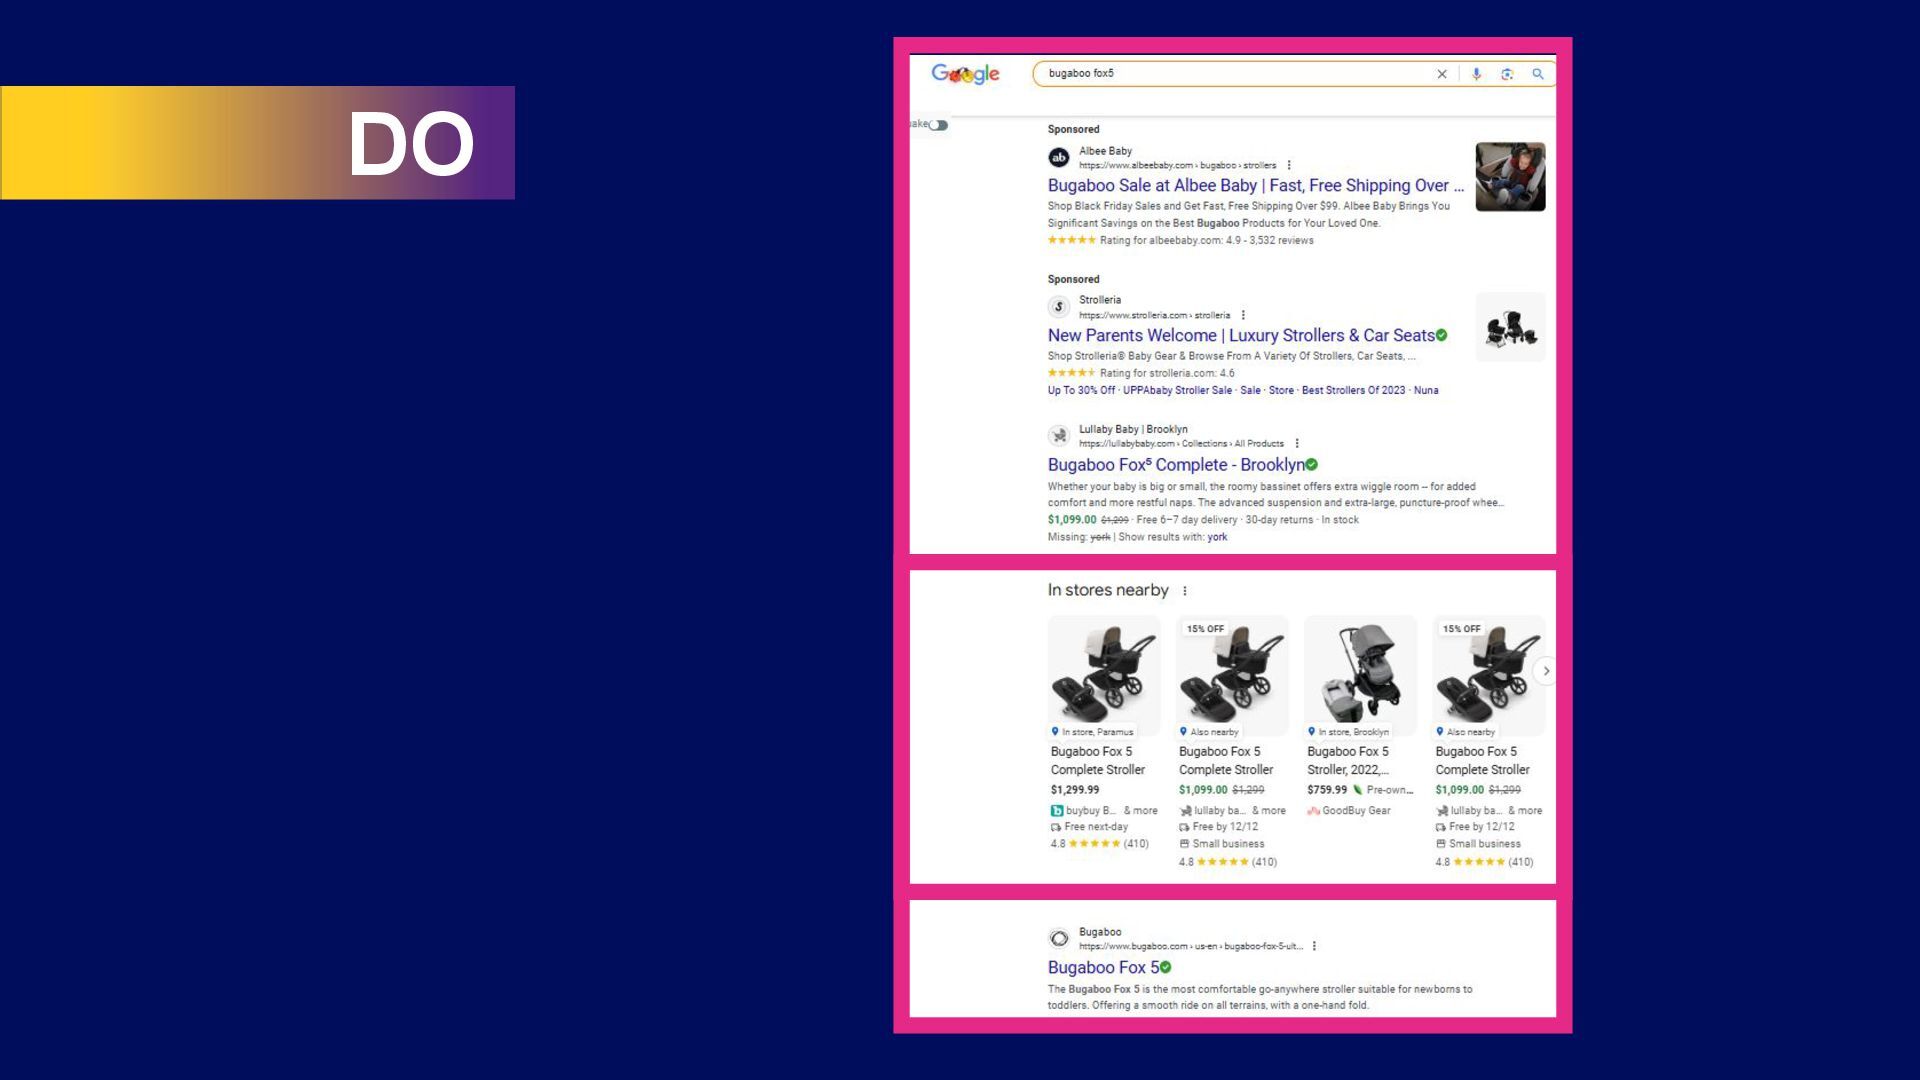Open In stores nearby options menu
Screen dimensions: 1920x1080
[x=1185, y=591]
